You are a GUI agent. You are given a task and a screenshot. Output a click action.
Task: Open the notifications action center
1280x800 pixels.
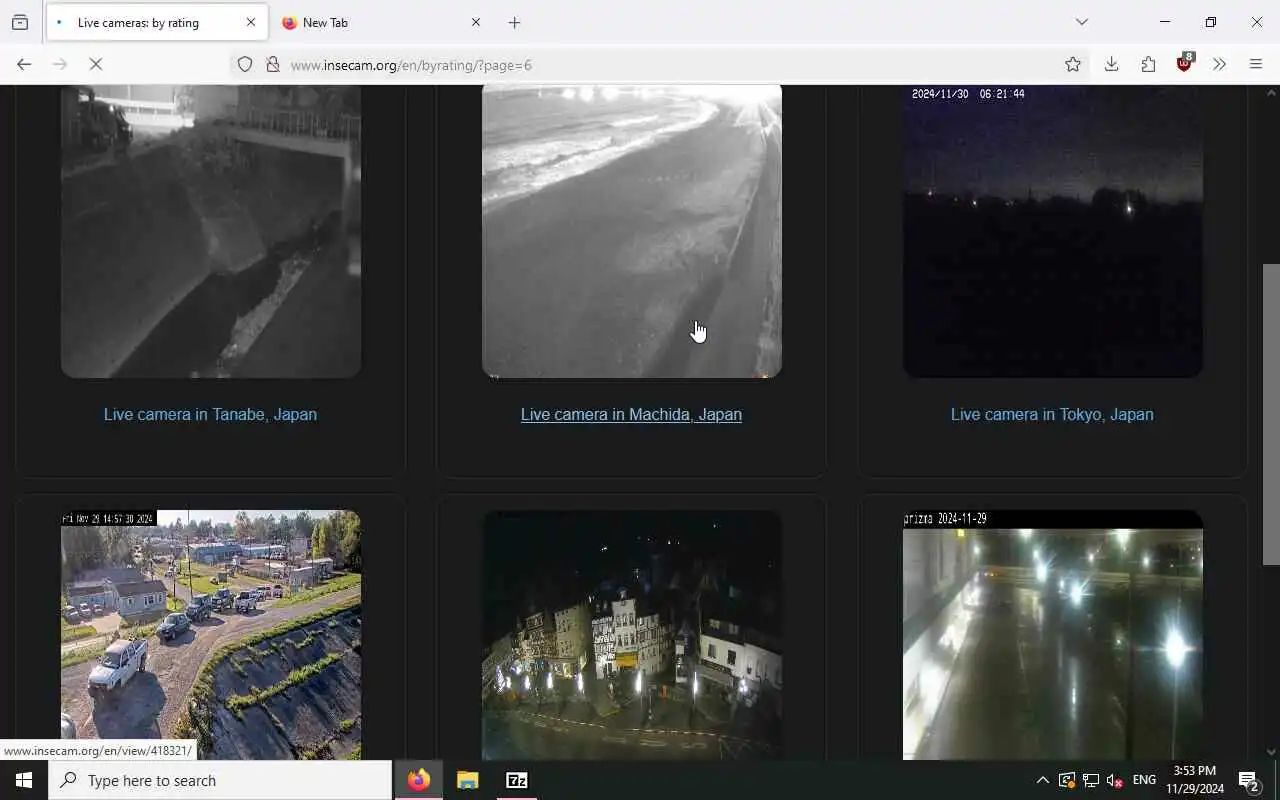[x=1250, y=780]
